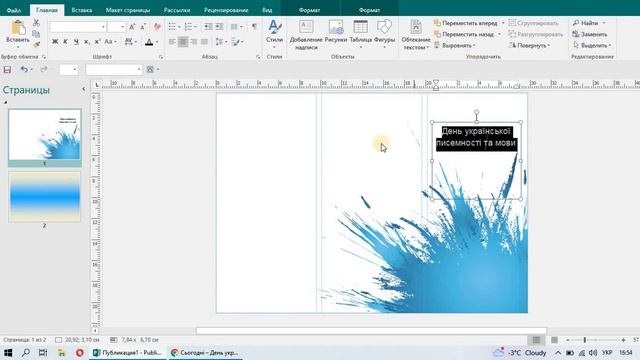Switch to Page Layout (Макет страницы) tab

click(x=128, y=10)
